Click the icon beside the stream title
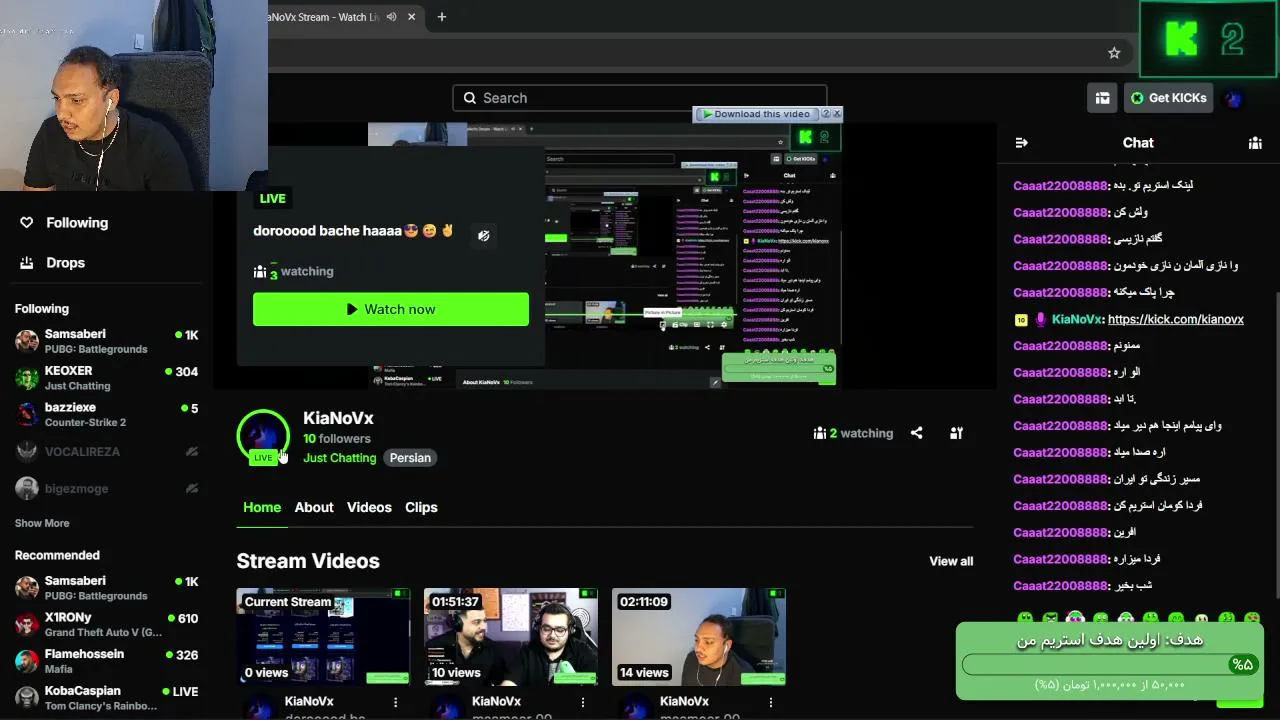The width and height of the screenshot is (1280, 720). [x=484, y=235]
